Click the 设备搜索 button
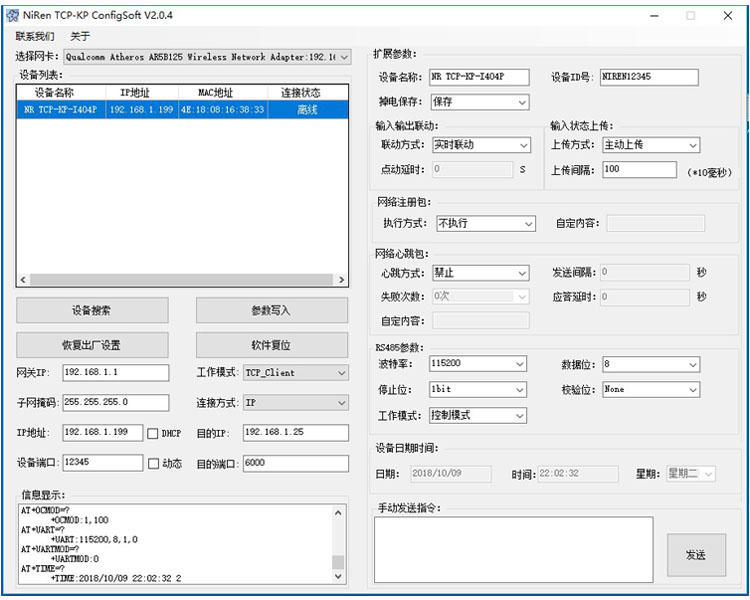Image resolution: width=750 pixels, height=600 pixels. (92, 311)
